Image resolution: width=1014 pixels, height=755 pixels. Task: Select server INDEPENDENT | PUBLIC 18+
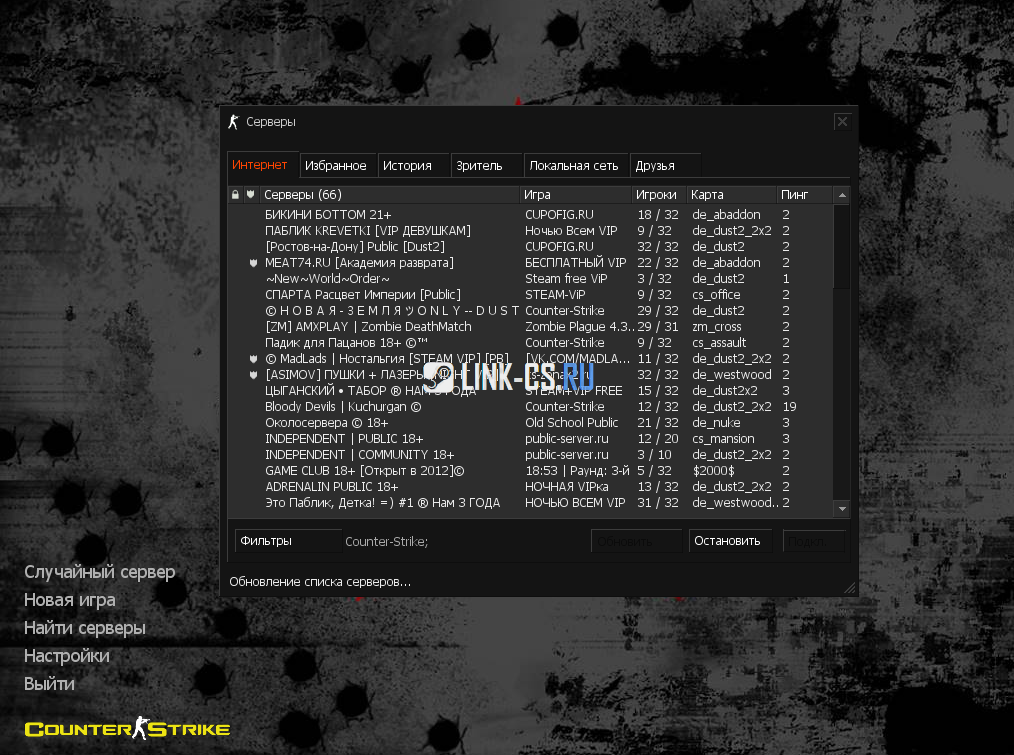(x=530, y=439)
